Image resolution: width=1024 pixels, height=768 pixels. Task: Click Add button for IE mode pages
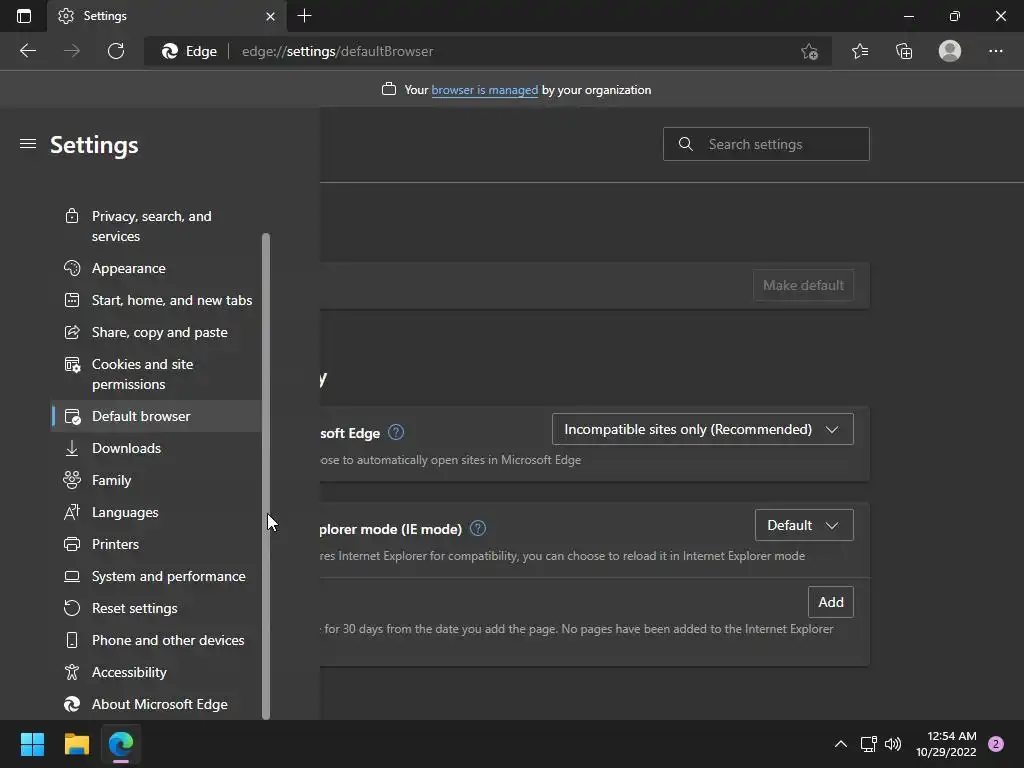click(x=831, y=602)
